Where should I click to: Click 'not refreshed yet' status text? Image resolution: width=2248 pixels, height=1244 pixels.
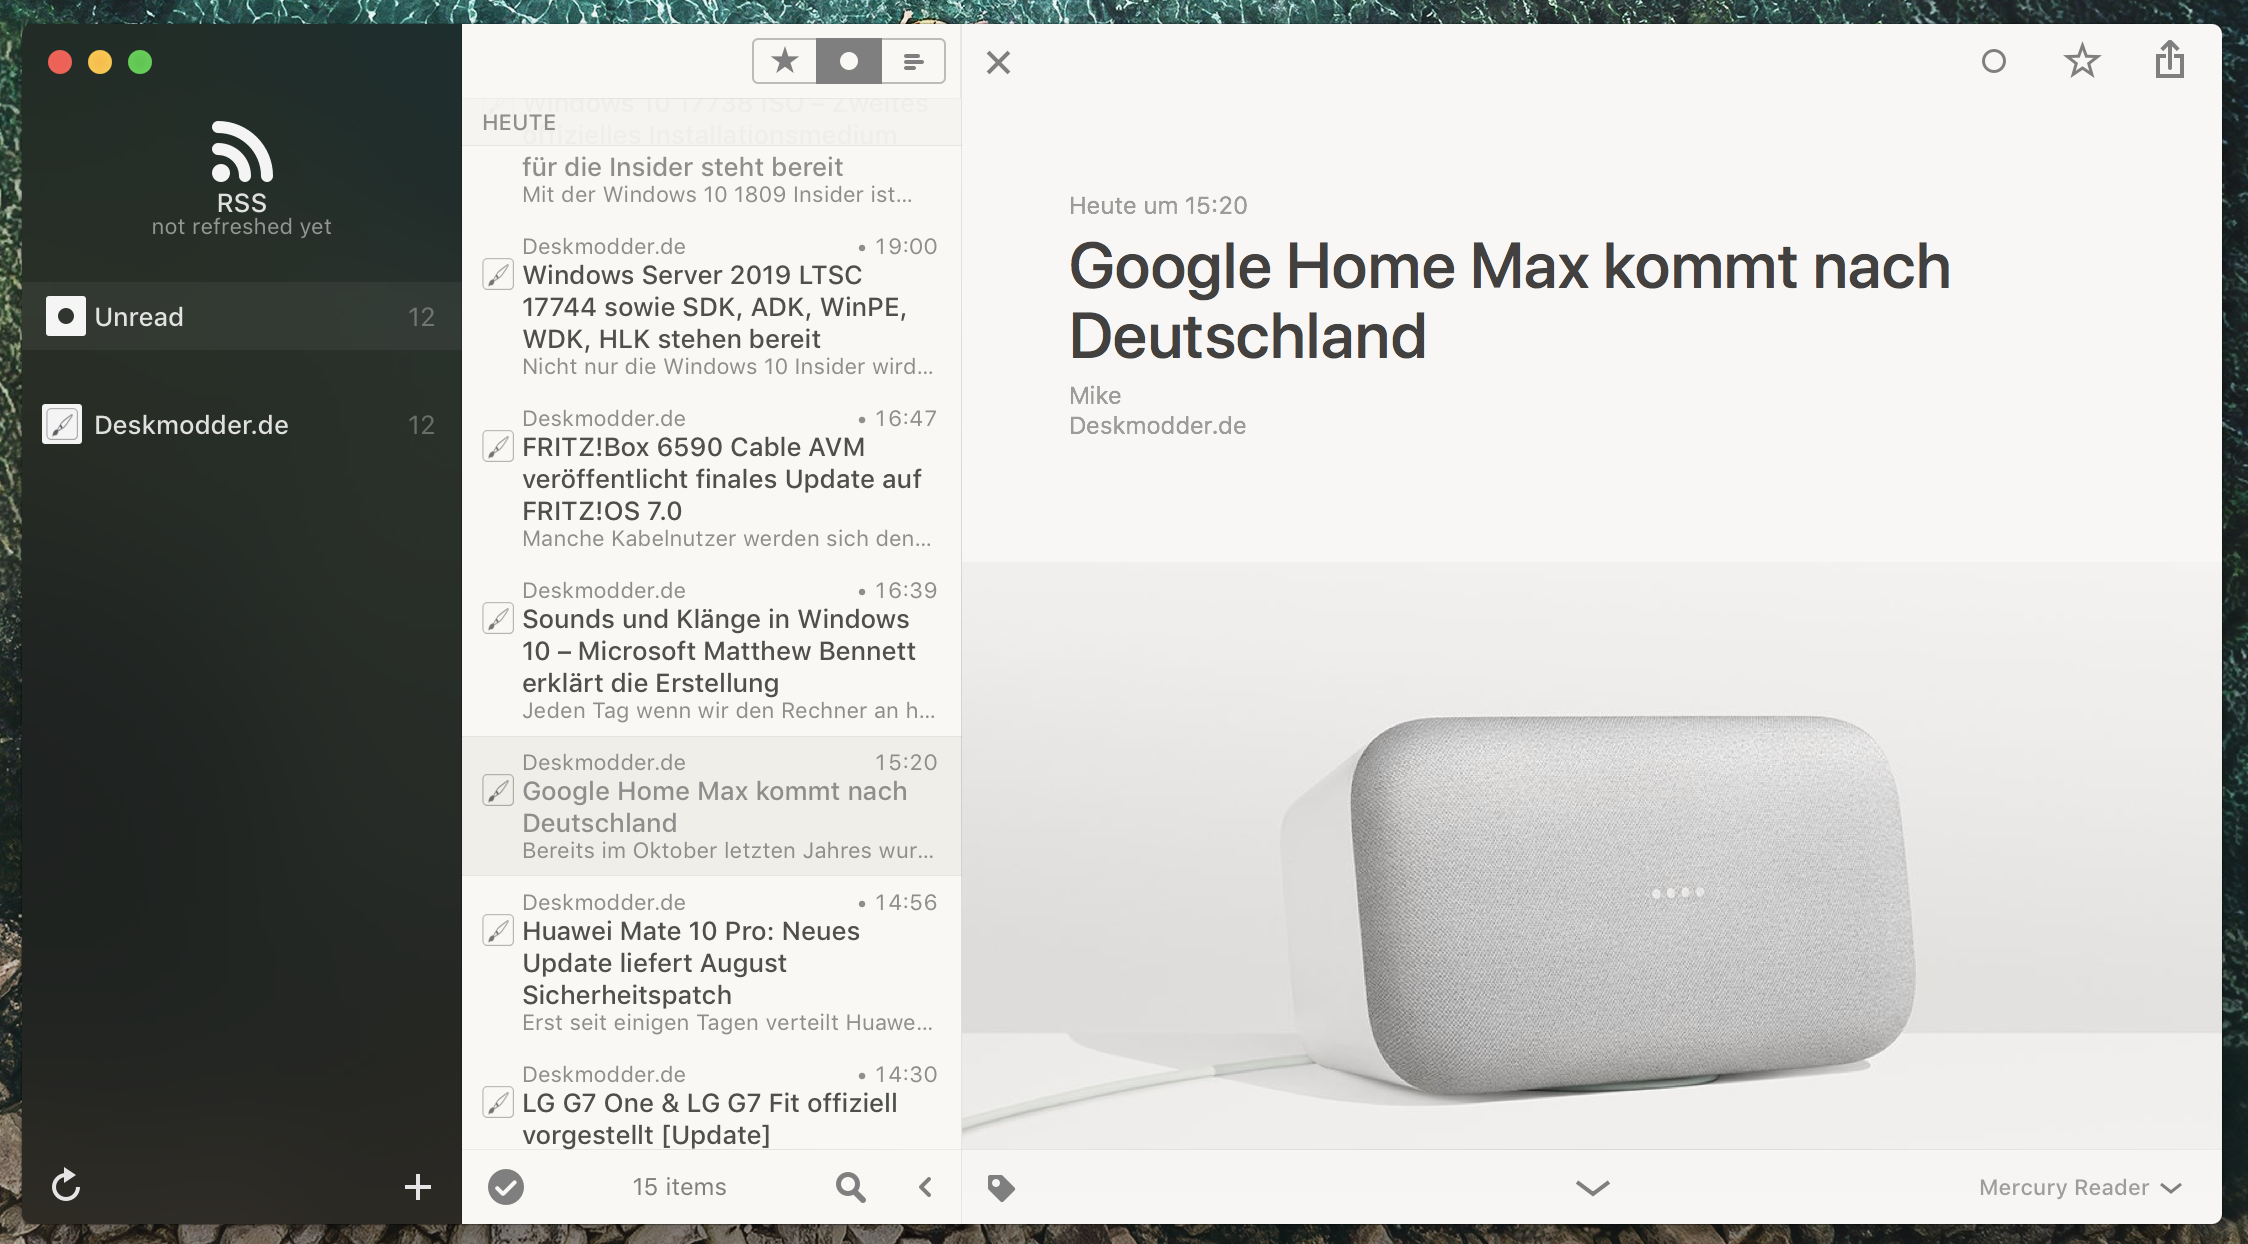(x=241, y=227)
